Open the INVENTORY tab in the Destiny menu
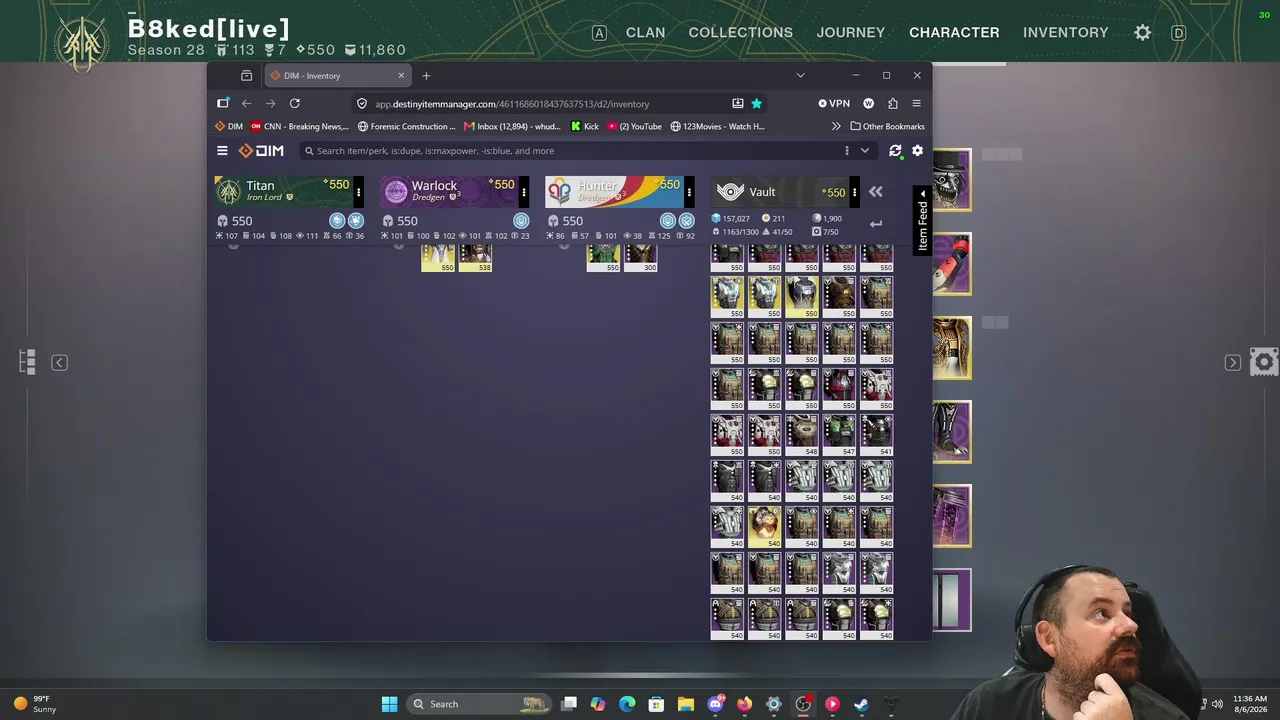The width and height of the screenshot is (1280, 720). pyautogui.click(x=1066, y=33)
